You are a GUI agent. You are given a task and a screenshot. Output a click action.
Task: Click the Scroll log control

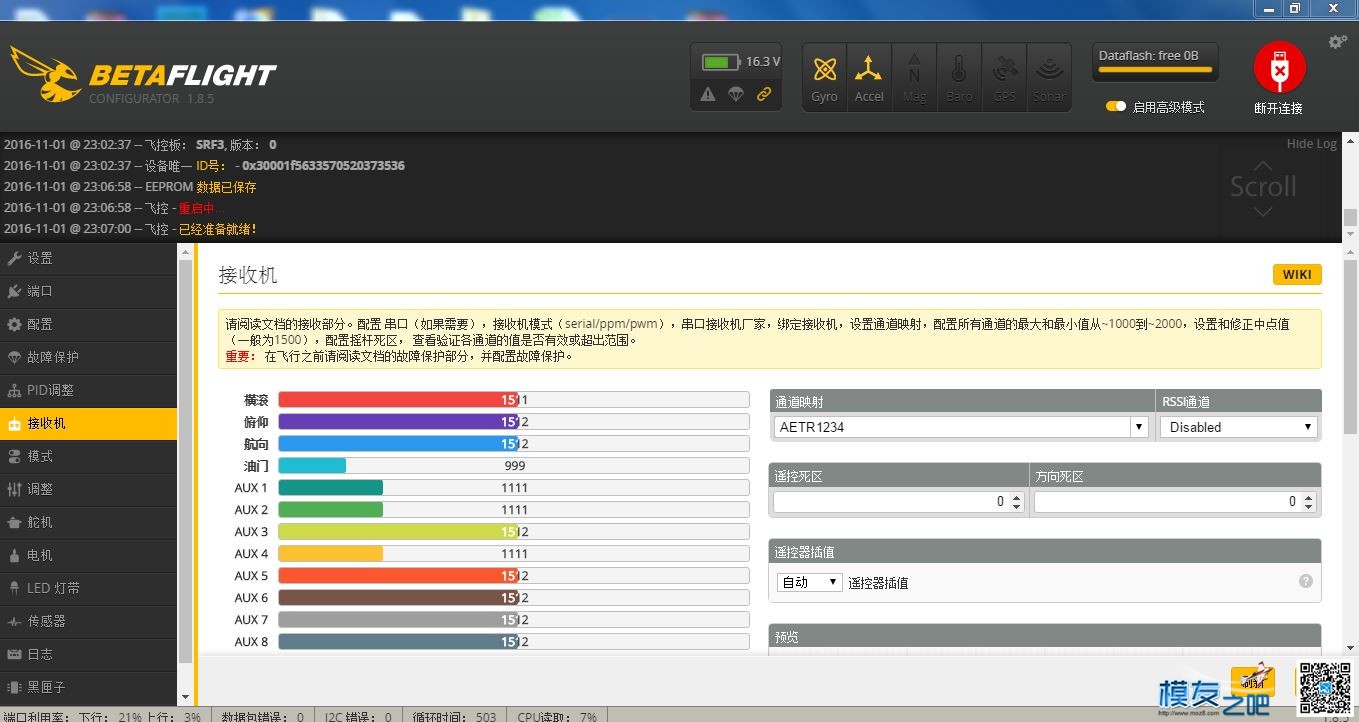(x=1263, y=187)
